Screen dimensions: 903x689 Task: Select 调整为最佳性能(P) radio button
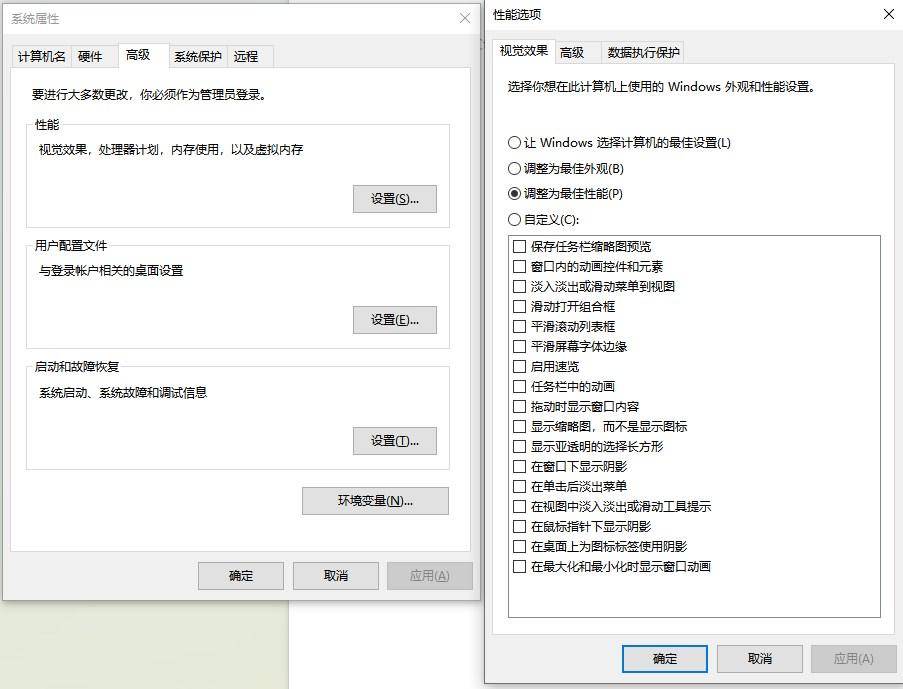(565, 194)
